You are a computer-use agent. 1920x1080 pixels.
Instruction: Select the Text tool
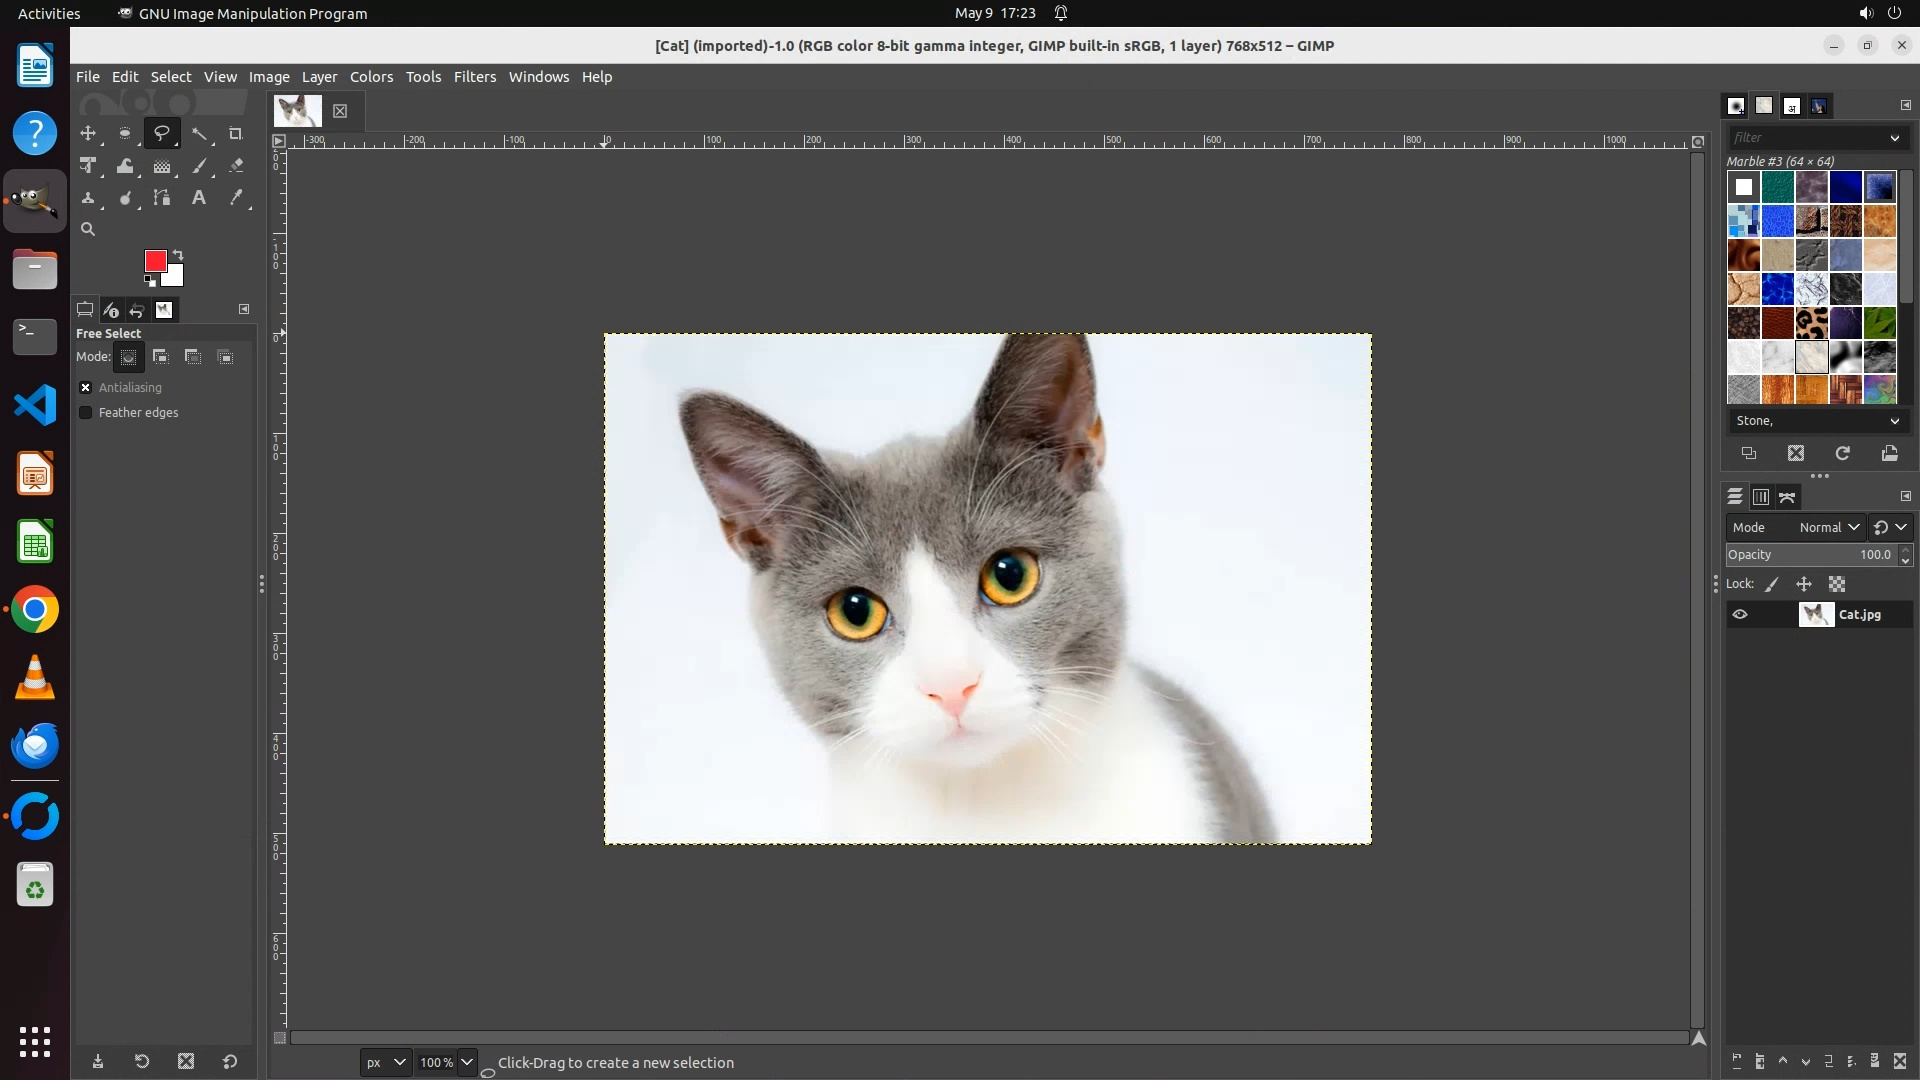pos(199,198)
